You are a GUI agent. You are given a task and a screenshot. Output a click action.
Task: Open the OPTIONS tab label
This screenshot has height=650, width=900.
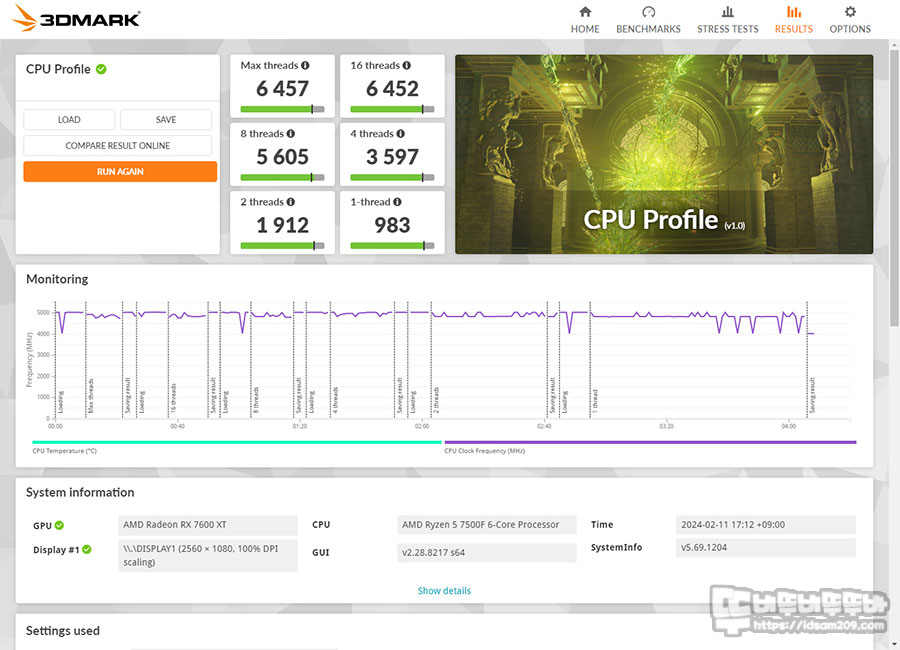850,29
